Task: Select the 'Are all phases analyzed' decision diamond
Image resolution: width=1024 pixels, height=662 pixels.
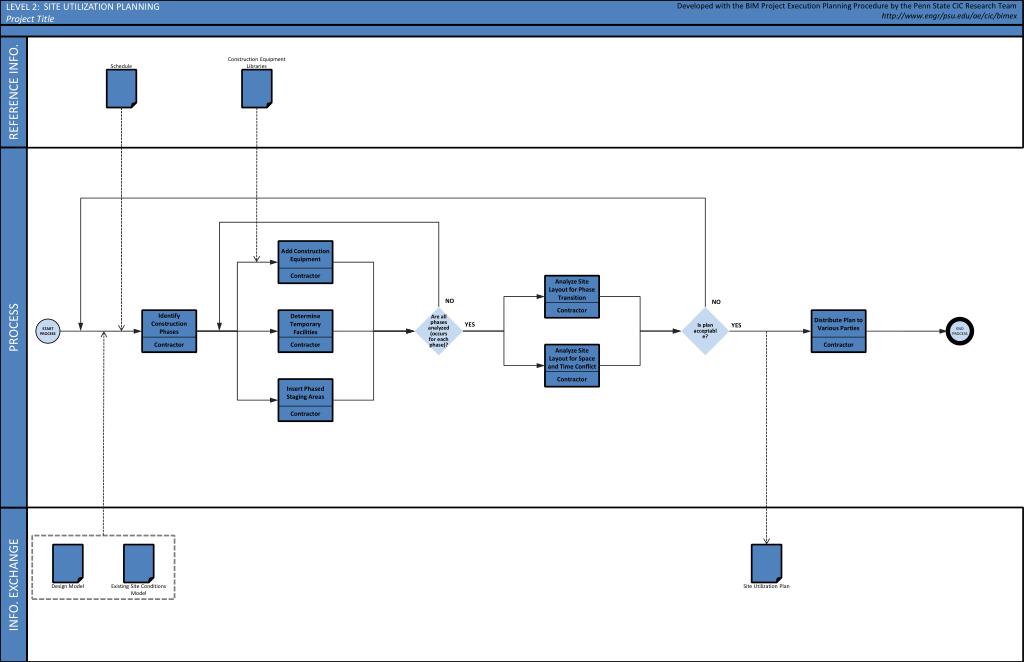Action: coord(439,331)
